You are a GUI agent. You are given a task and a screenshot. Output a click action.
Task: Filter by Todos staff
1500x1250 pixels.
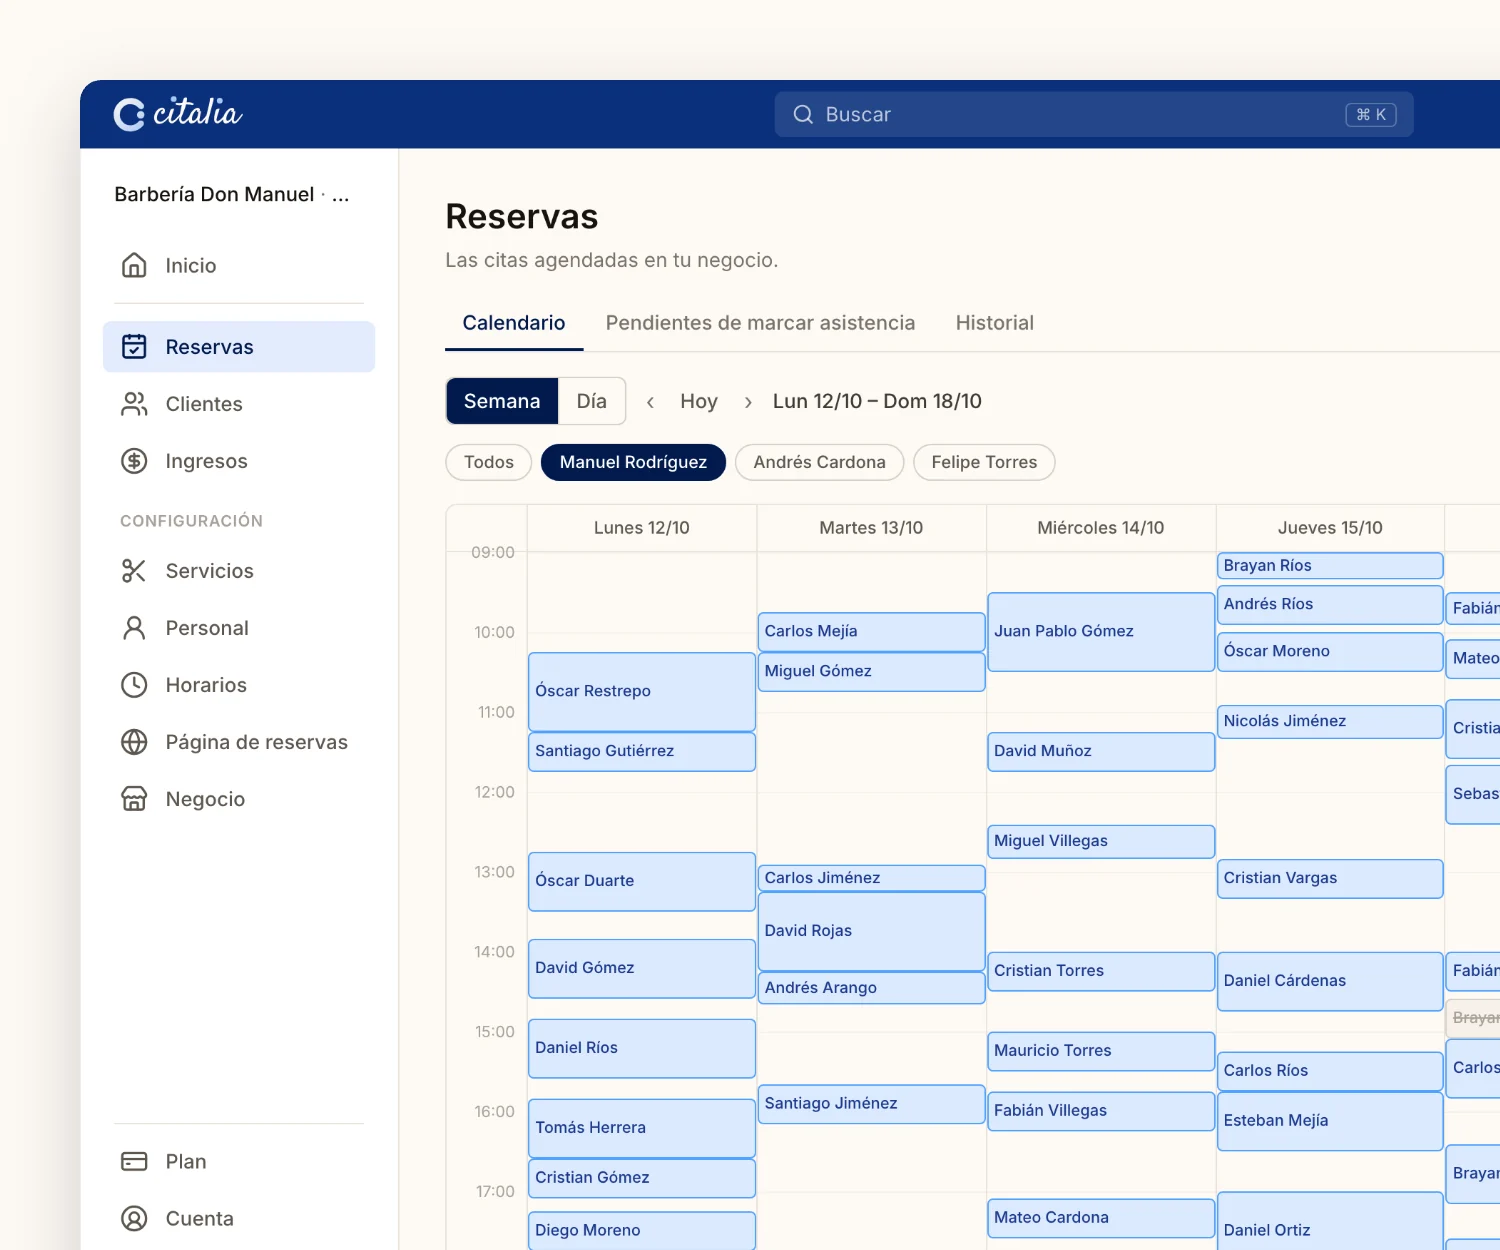[489, 462]
